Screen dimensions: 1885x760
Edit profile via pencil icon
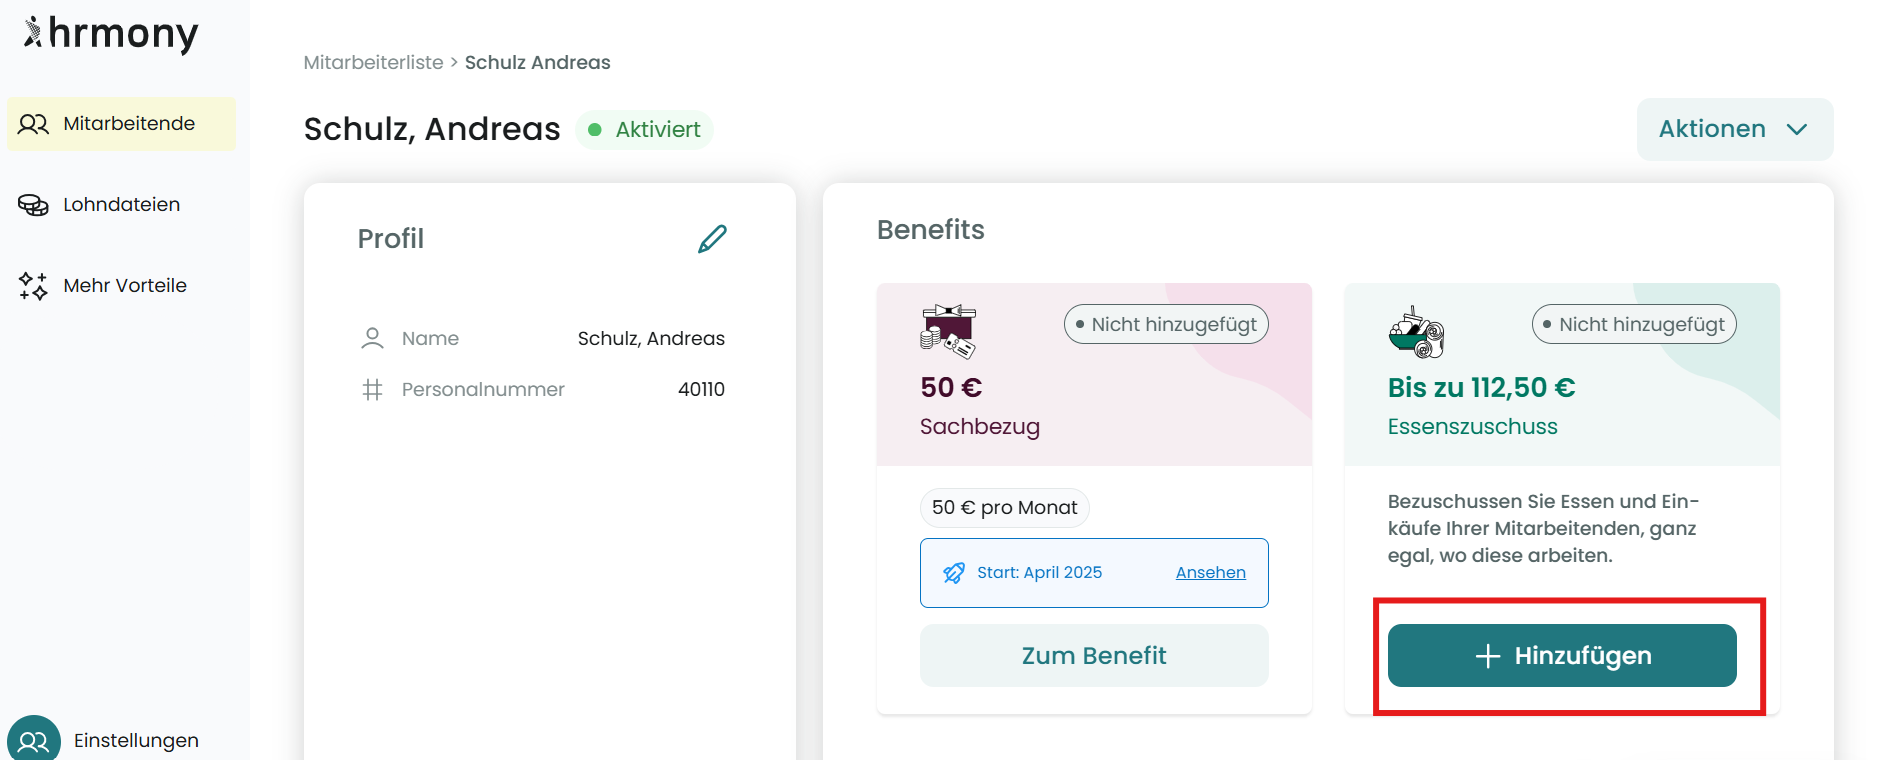point(712,239)
